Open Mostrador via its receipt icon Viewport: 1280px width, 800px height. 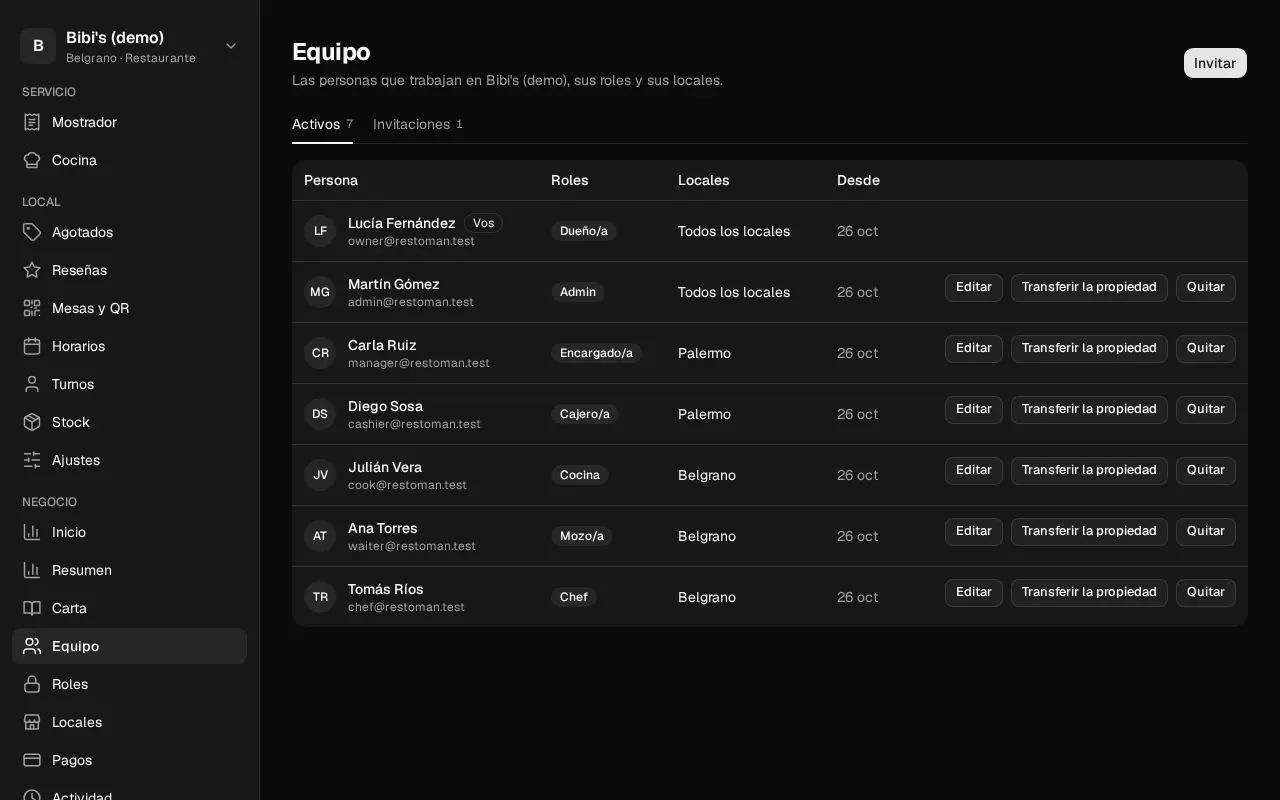click(32, 122)
